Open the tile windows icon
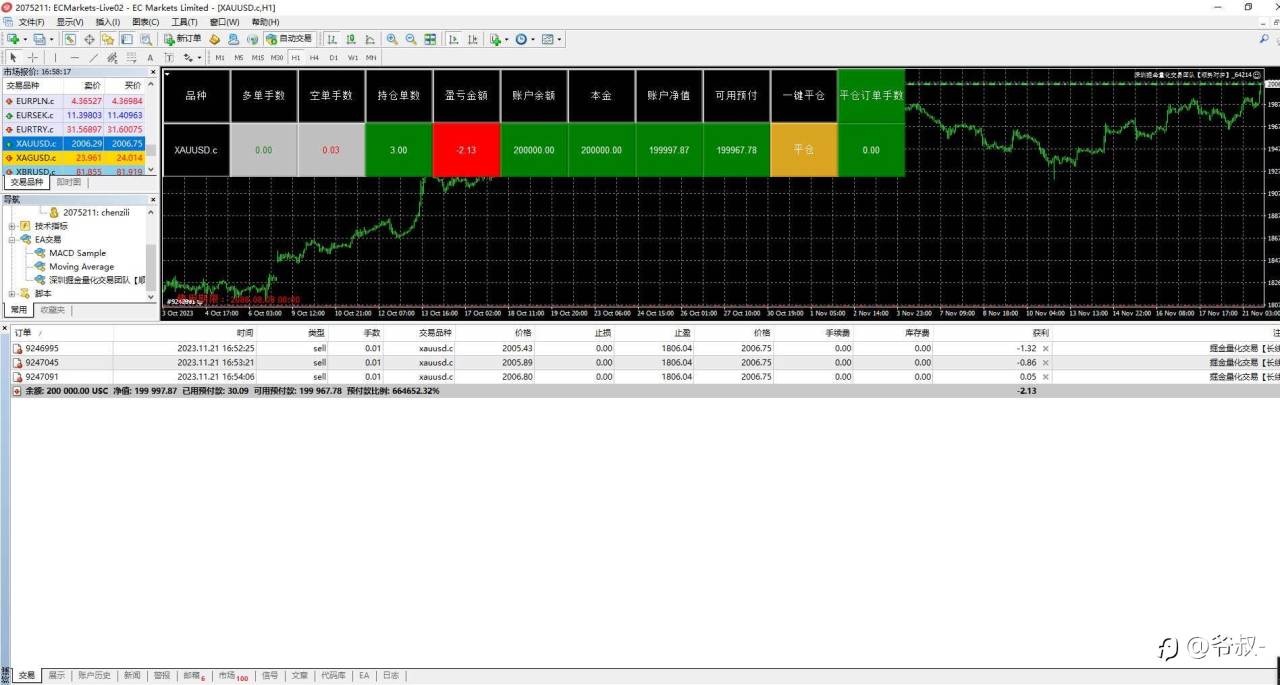 pos(430,39)
